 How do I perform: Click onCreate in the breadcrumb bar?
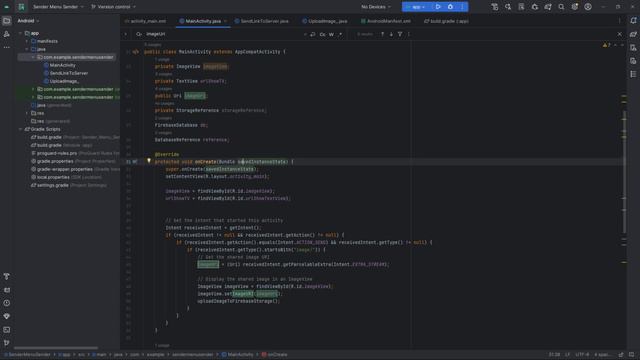tap(274, 355)
